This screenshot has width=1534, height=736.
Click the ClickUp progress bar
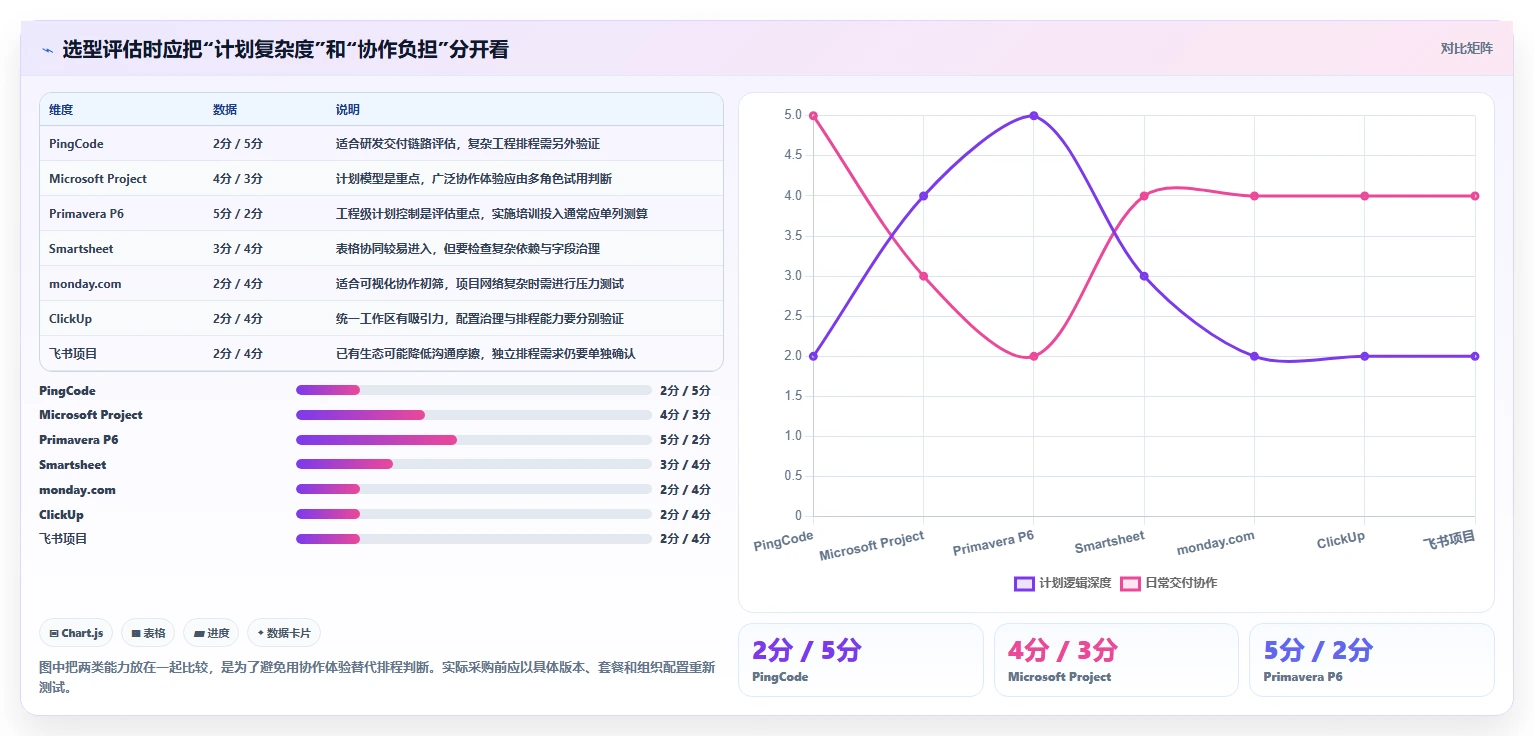pyautogui.click(x=474, y=514)
